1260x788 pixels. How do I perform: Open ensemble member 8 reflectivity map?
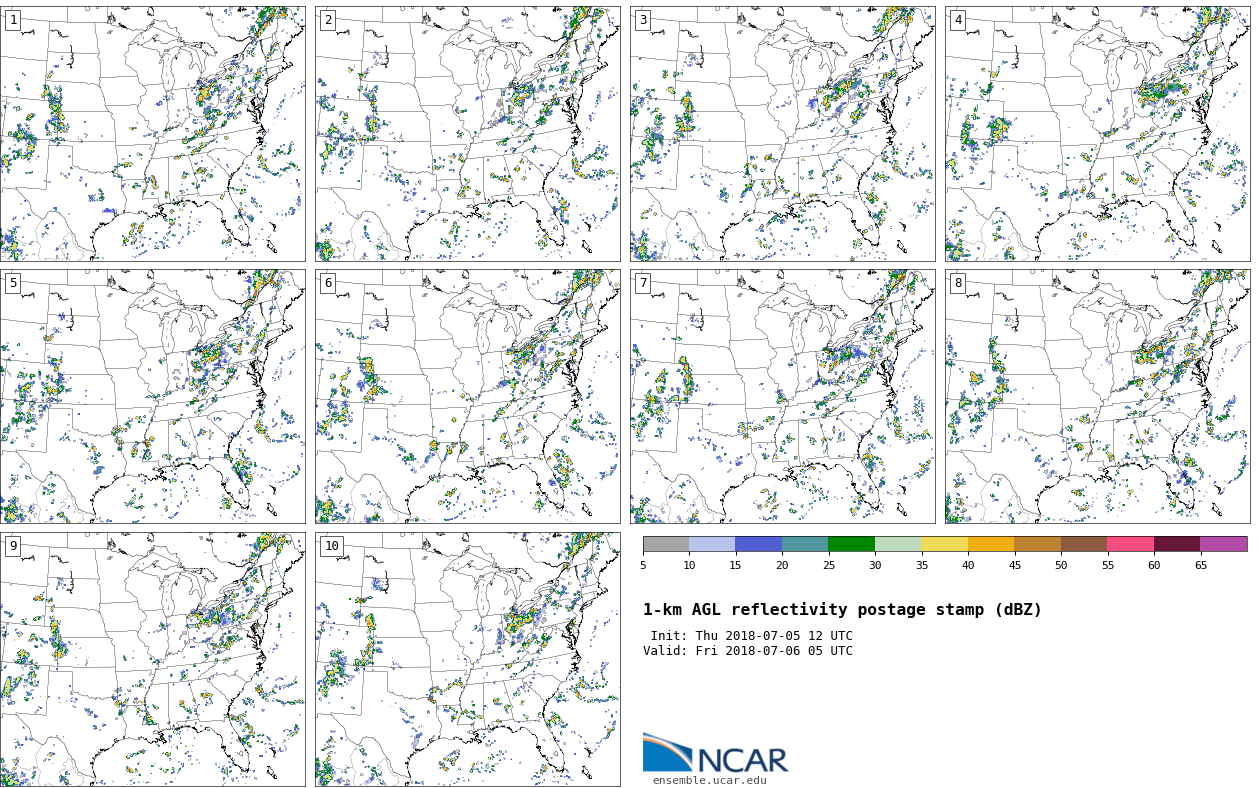coord(1097,396)
